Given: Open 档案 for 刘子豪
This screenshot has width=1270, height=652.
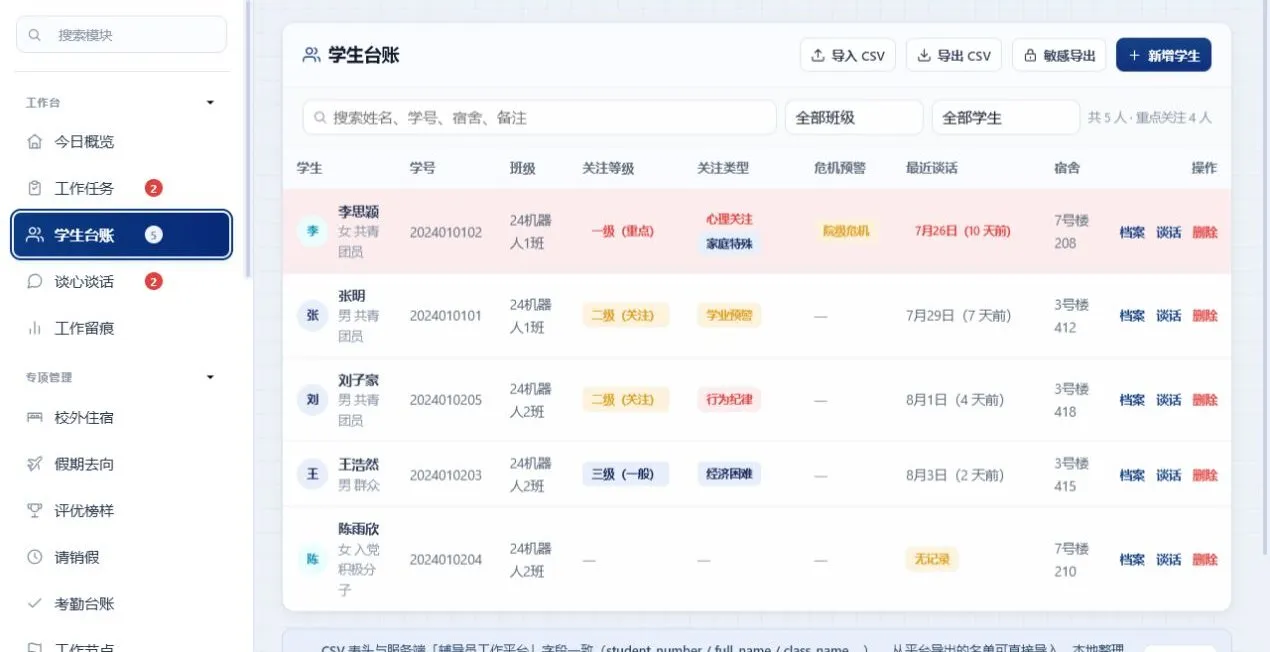Looking at the screenshot, I should (x=1132, y=400).
